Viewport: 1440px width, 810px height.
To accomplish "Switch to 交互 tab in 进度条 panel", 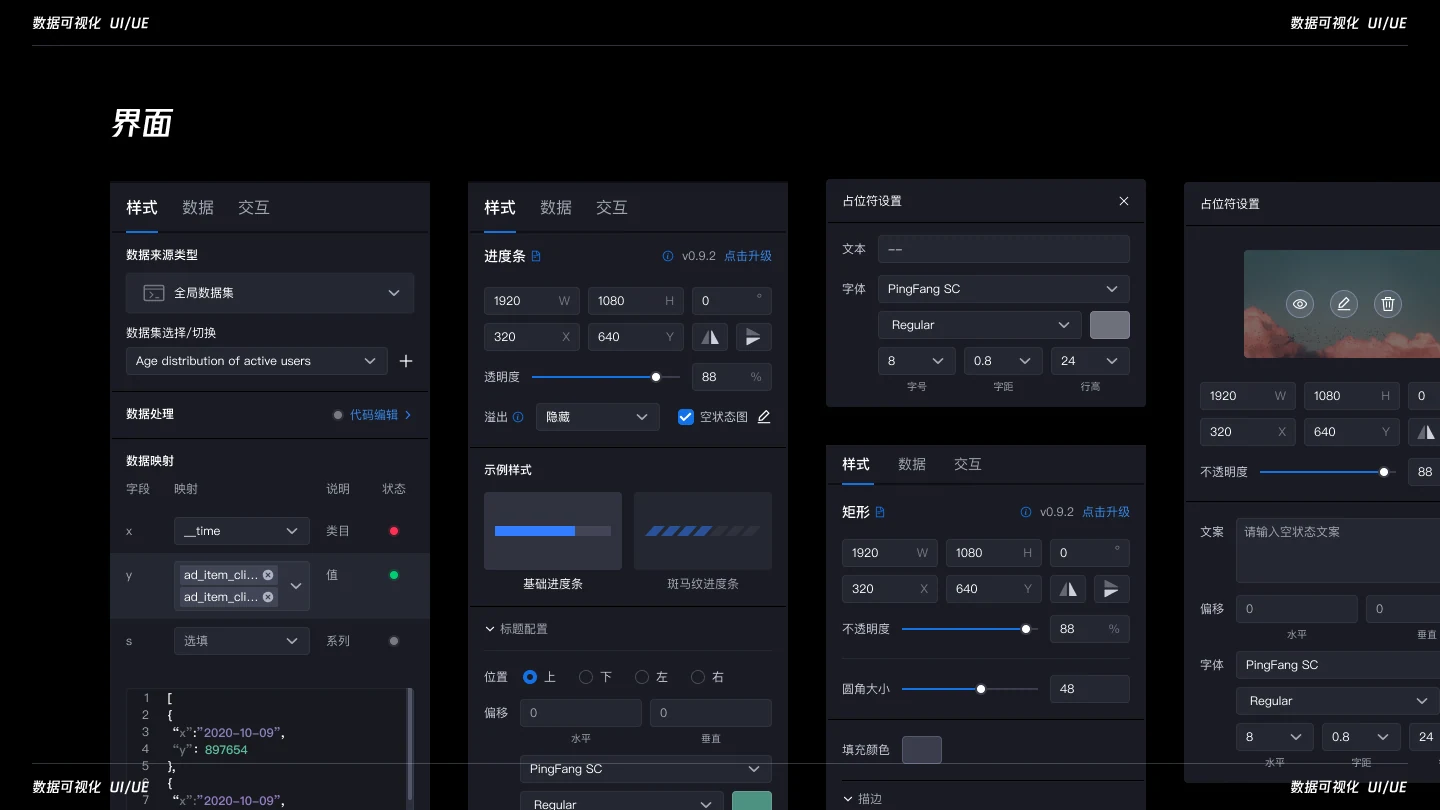I will click(x=612, y=207).
